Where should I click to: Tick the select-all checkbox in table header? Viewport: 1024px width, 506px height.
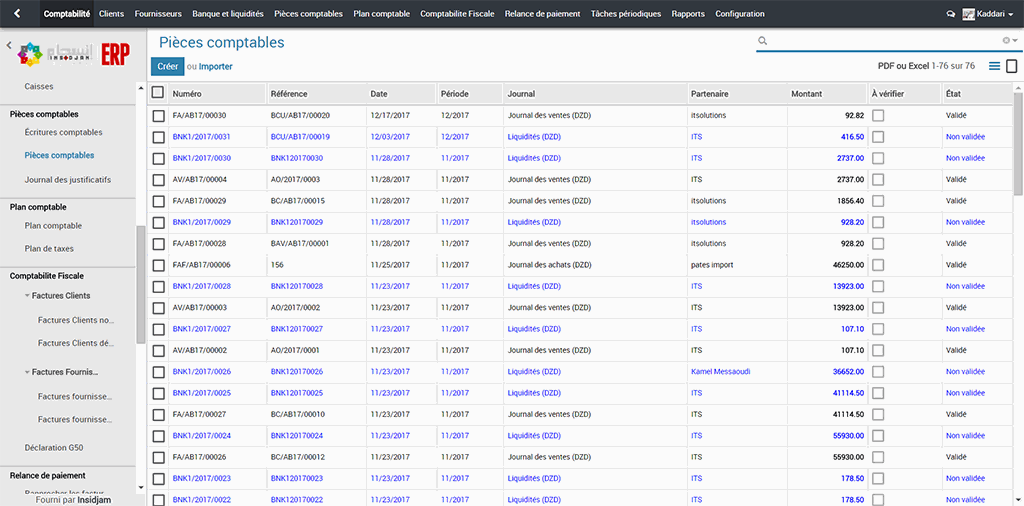click(158, 93)
